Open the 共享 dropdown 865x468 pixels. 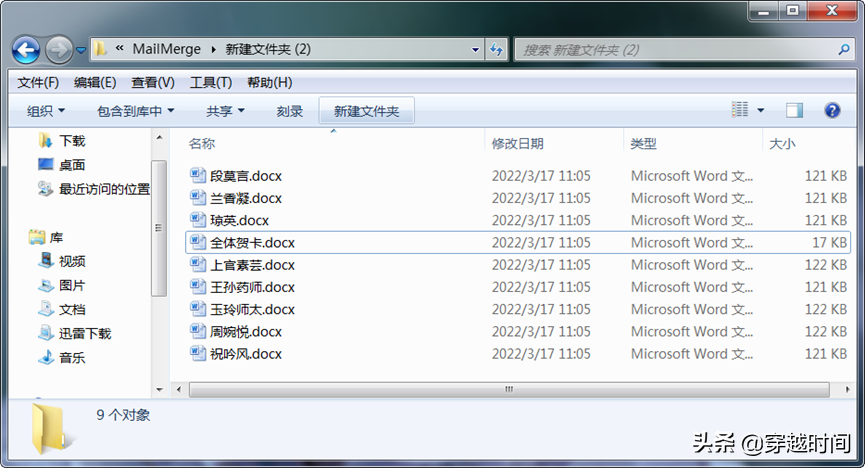tap(225, 111)
